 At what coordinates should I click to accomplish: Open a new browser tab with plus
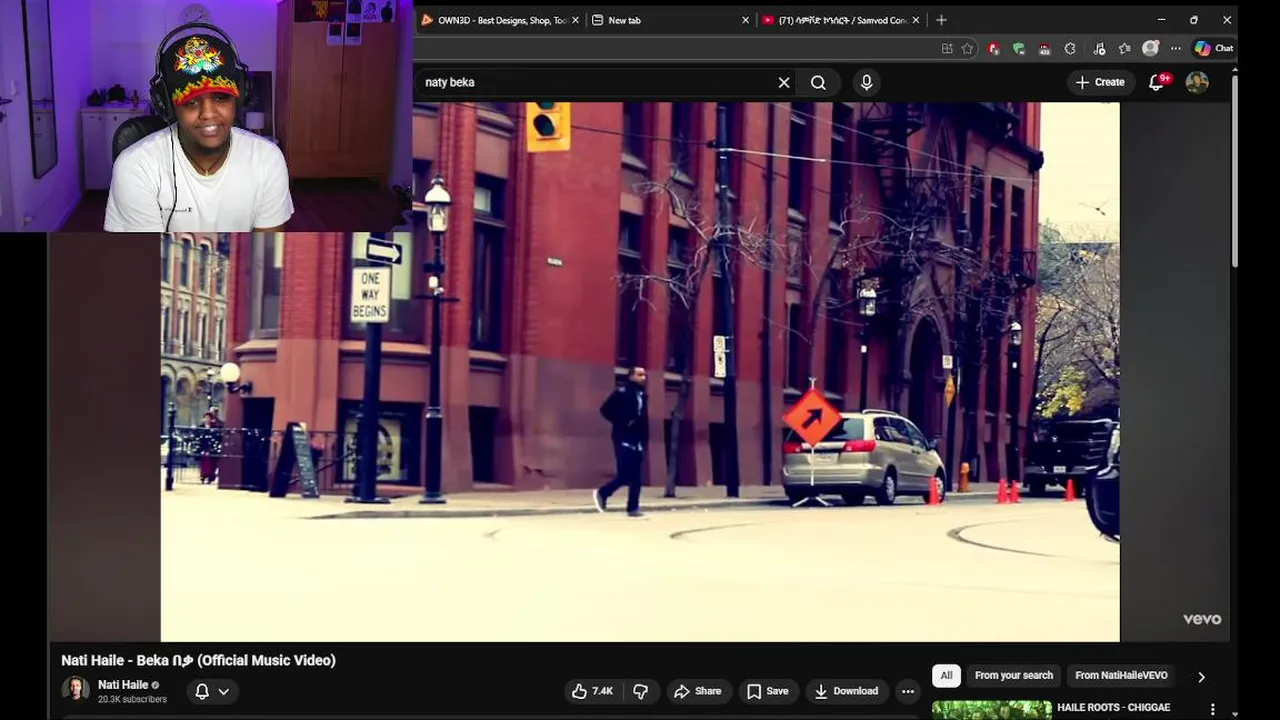[940, 20]
